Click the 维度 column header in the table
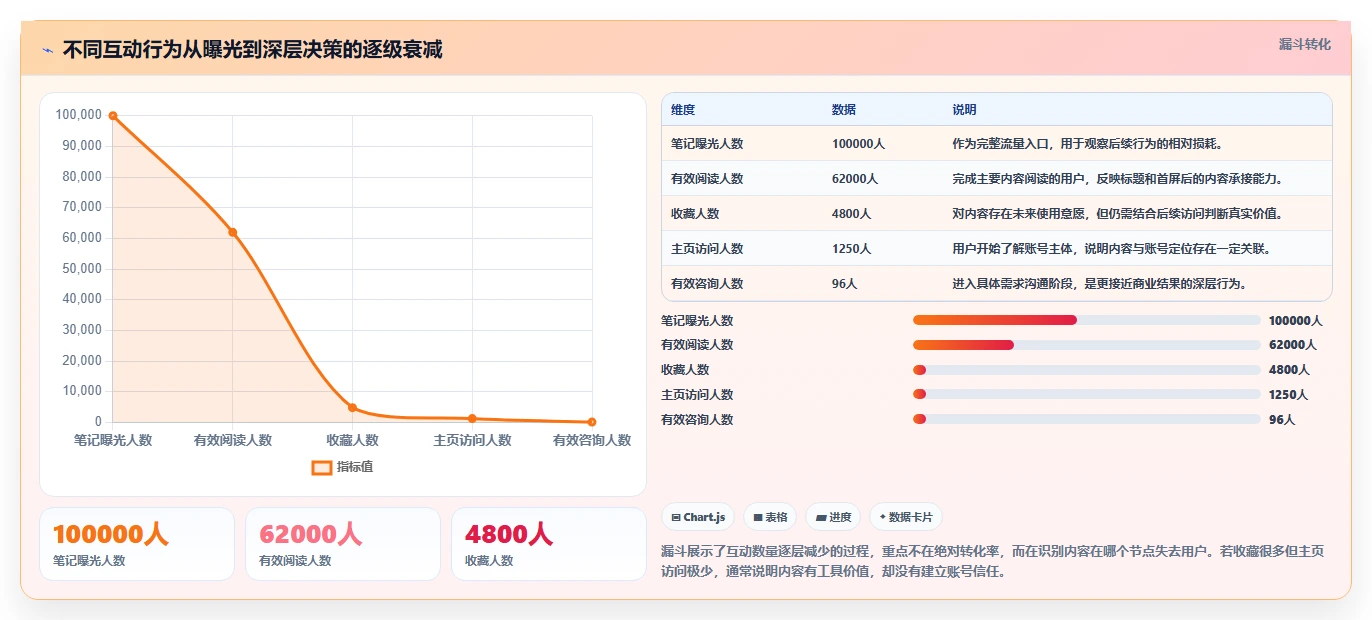 683,110
